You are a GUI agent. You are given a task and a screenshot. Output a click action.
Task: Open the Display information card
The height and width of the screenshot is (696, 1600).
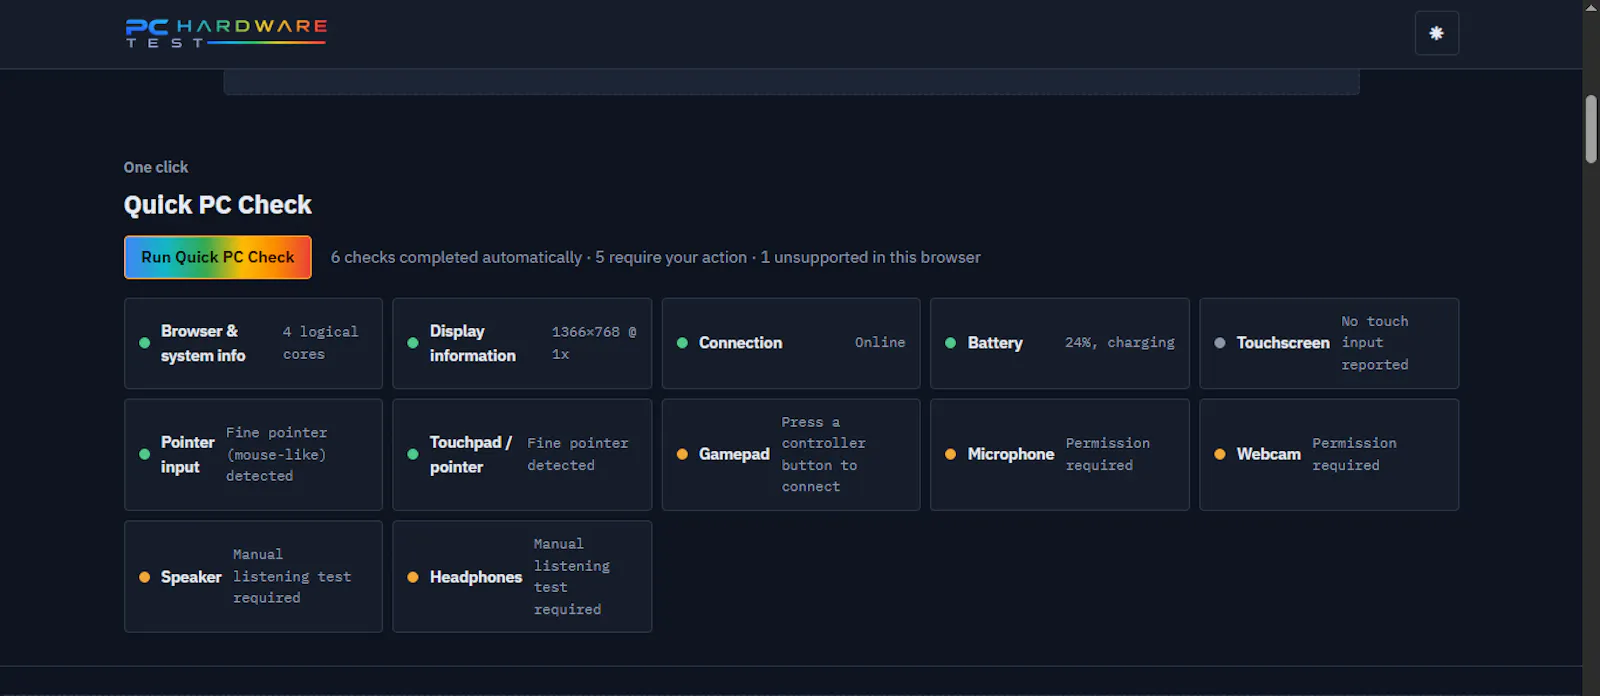(522, 343)
